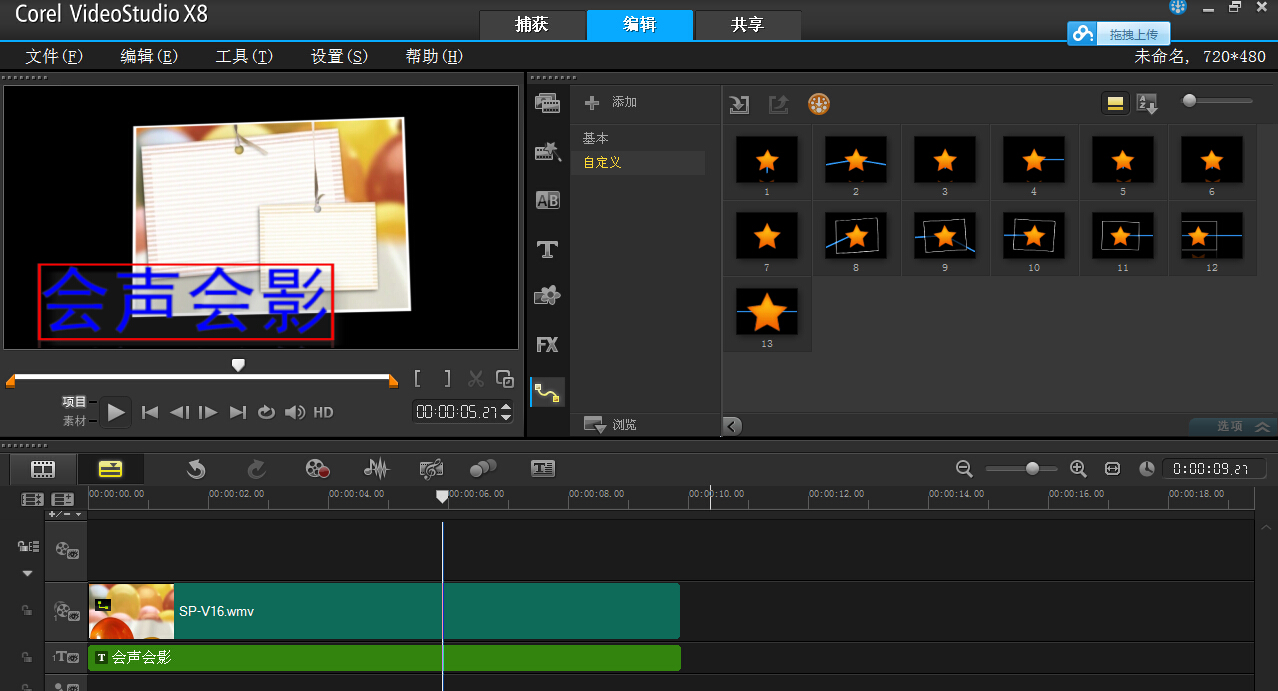
Task: Toggle thumbnail view button in library
Action: [x=1116, y=103]
